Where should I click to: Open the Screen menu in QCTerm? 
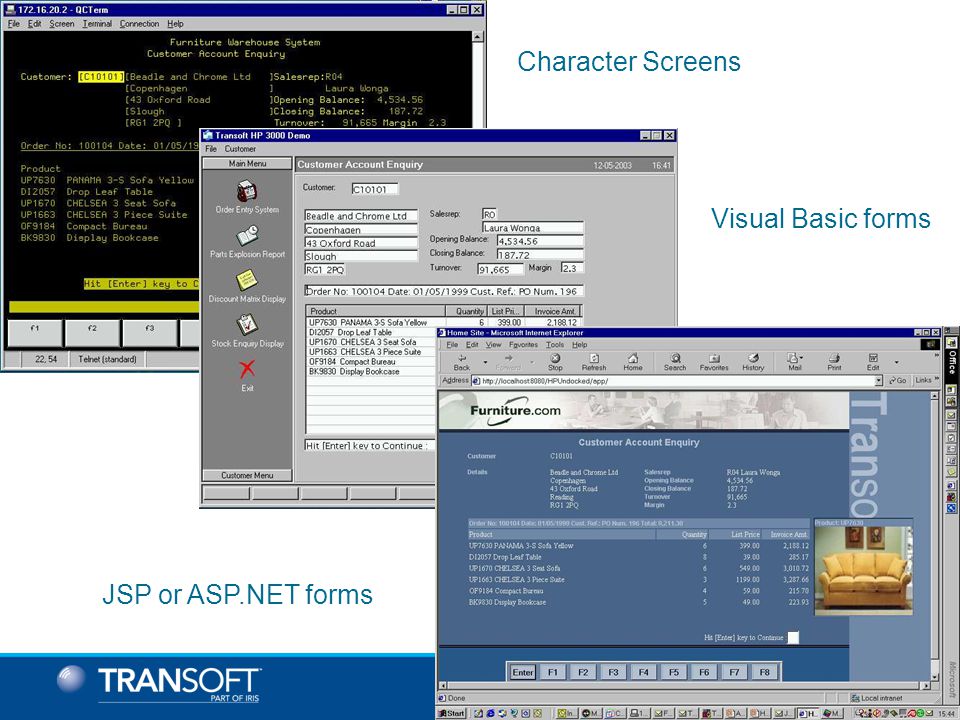61,24
